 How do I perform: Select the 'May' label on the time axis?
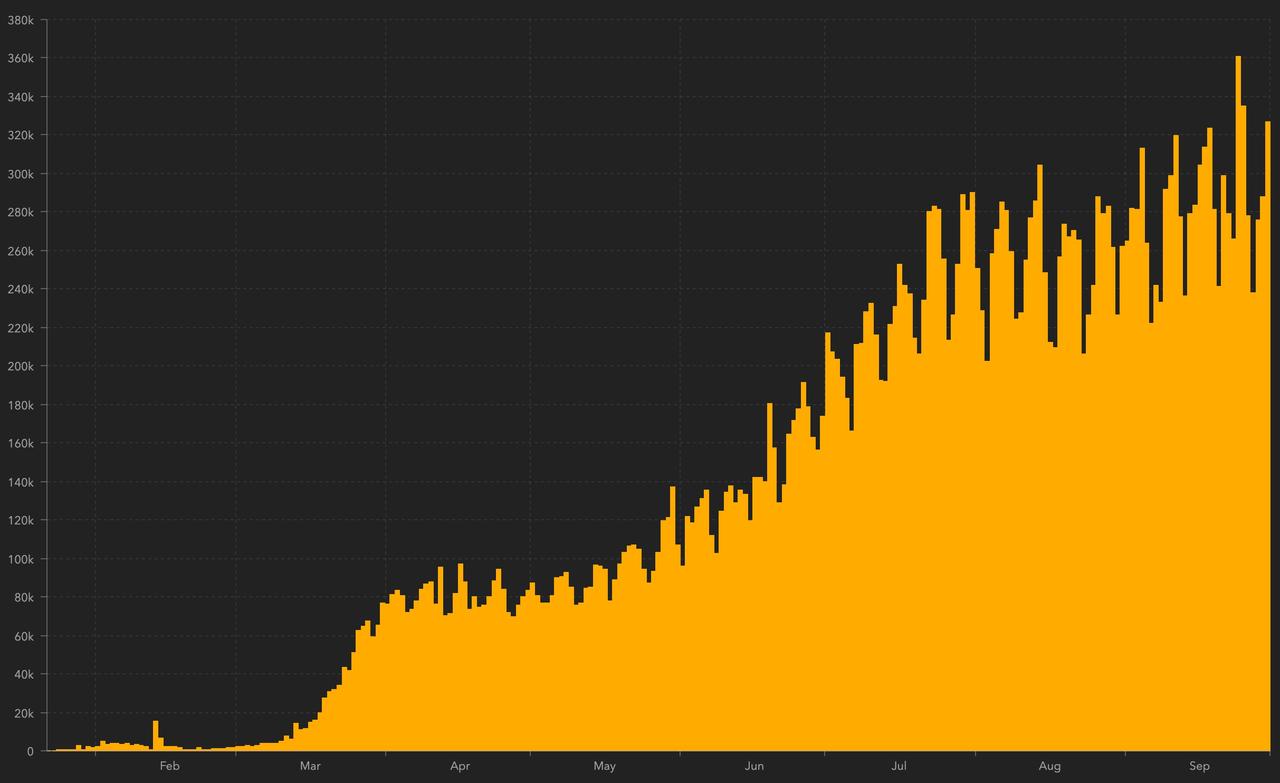pos(604,767)
